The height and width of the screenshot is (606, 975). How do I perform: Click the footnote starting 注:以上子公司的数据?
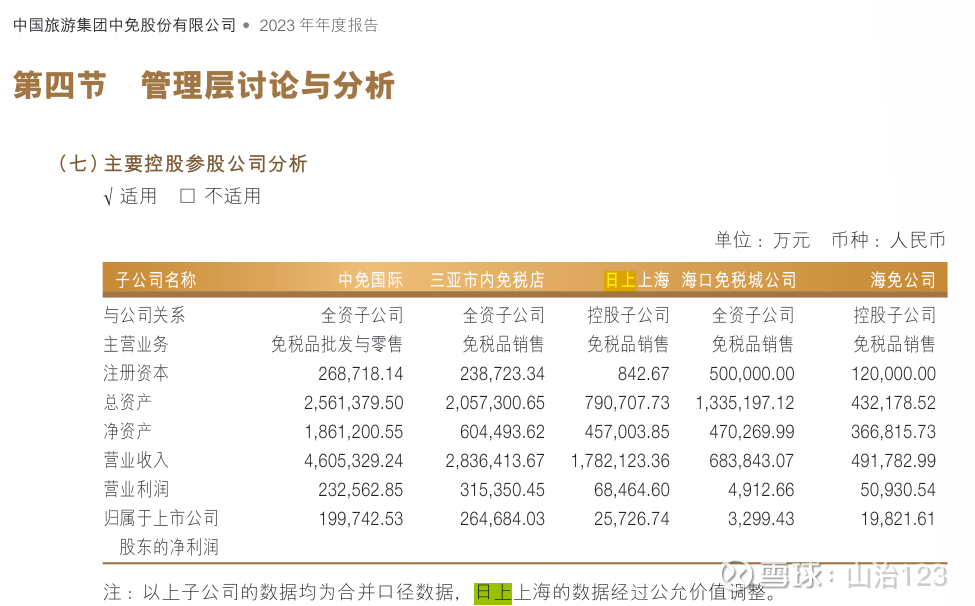(x=440, y=593)
